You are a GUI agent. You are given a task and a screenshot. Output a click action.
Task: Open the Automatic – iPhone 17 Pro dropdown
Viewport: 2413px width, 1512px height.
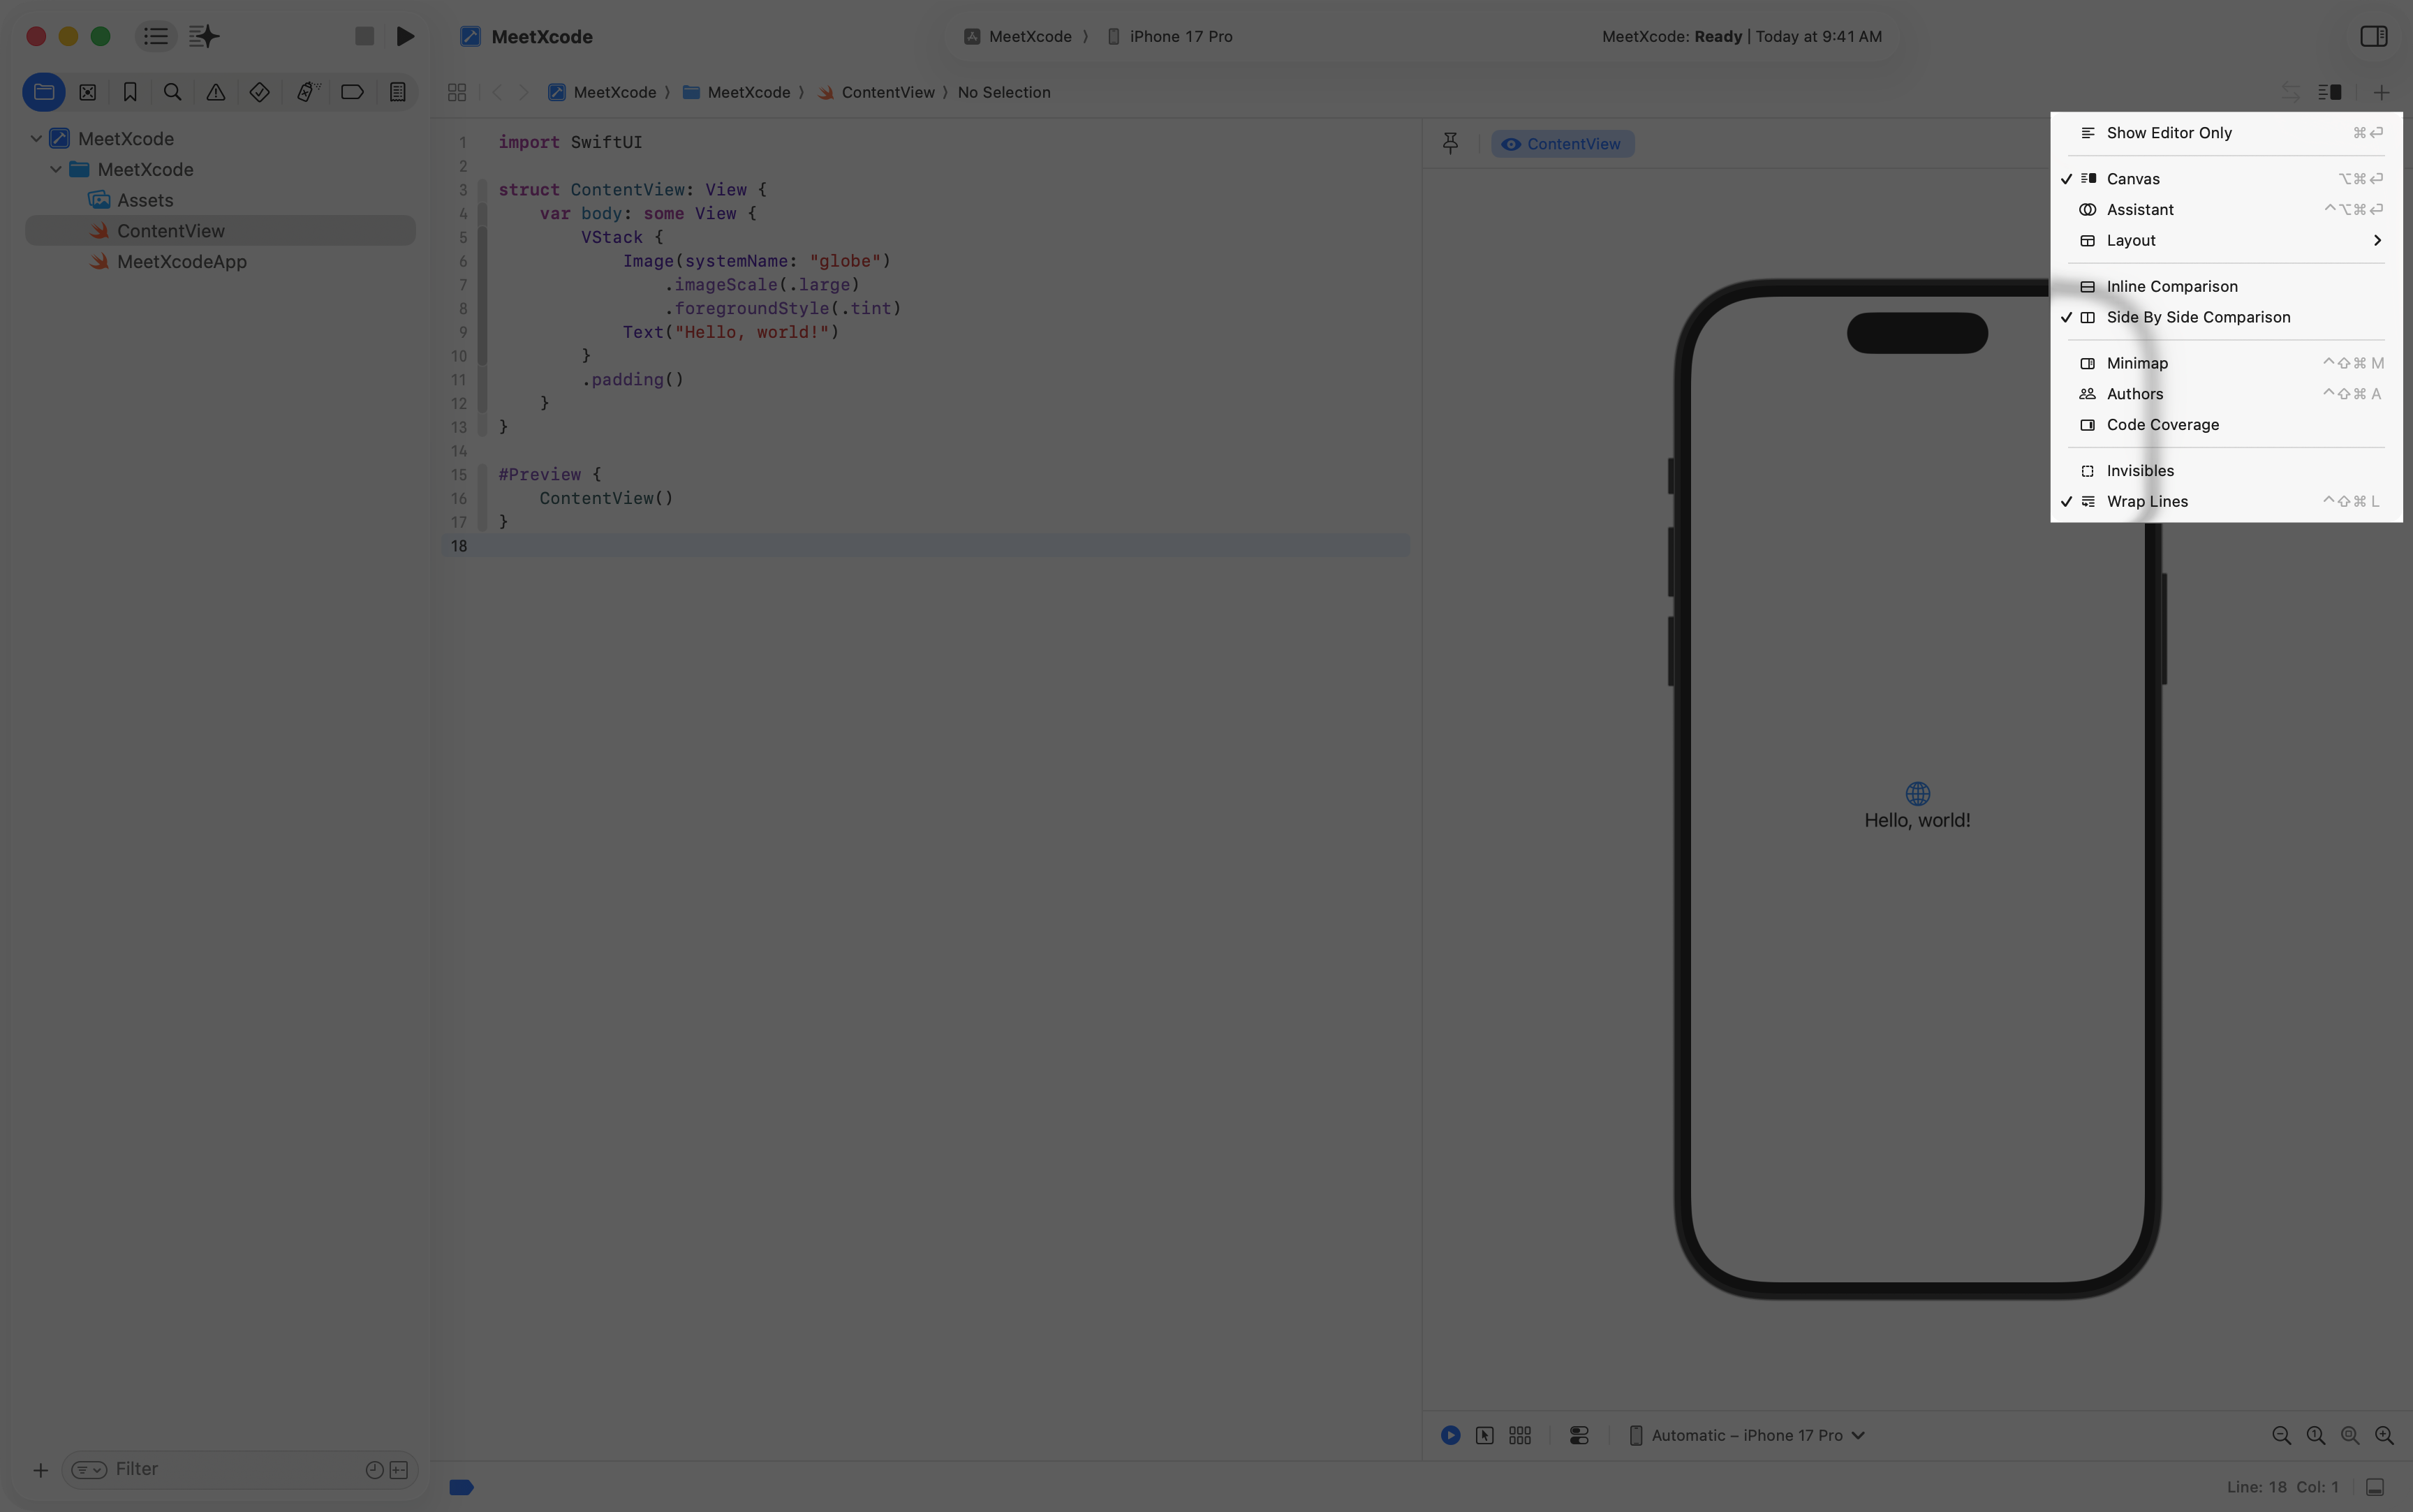pyautogui.click(x=1748, y=1435)
